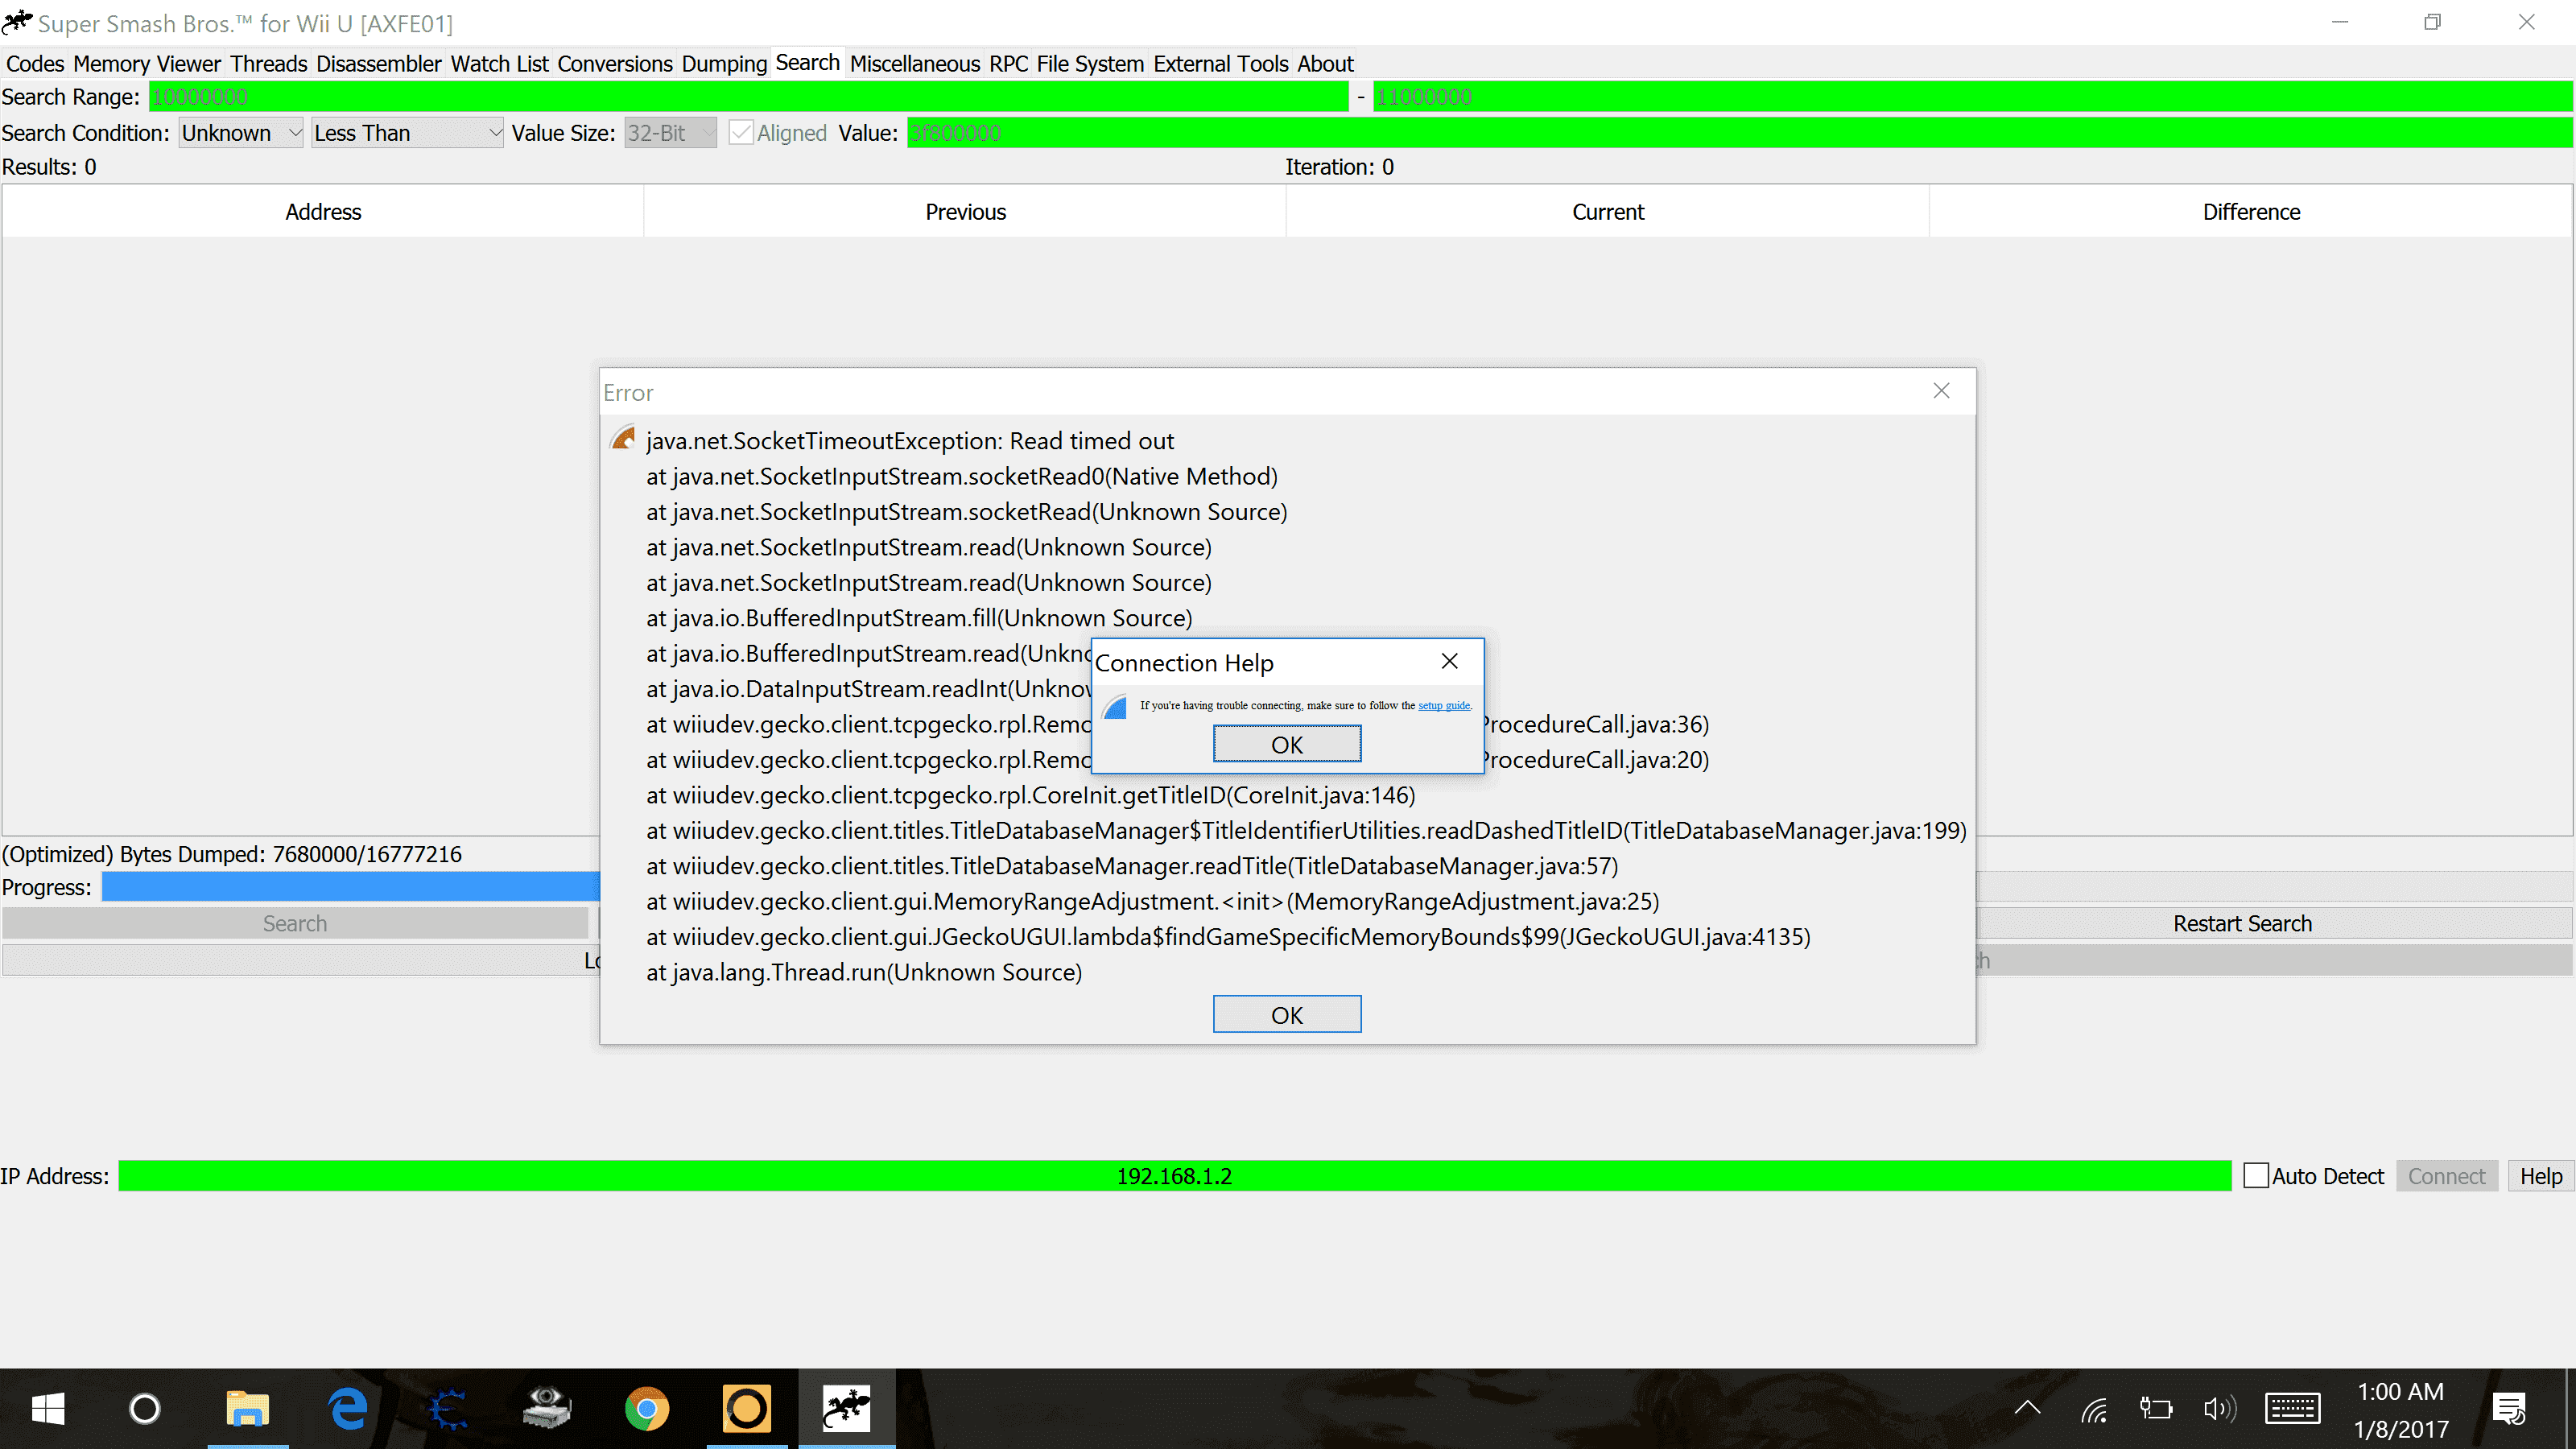Open Action Center notifications
This screenshot has width=2576, height=1449.
2510,1409
